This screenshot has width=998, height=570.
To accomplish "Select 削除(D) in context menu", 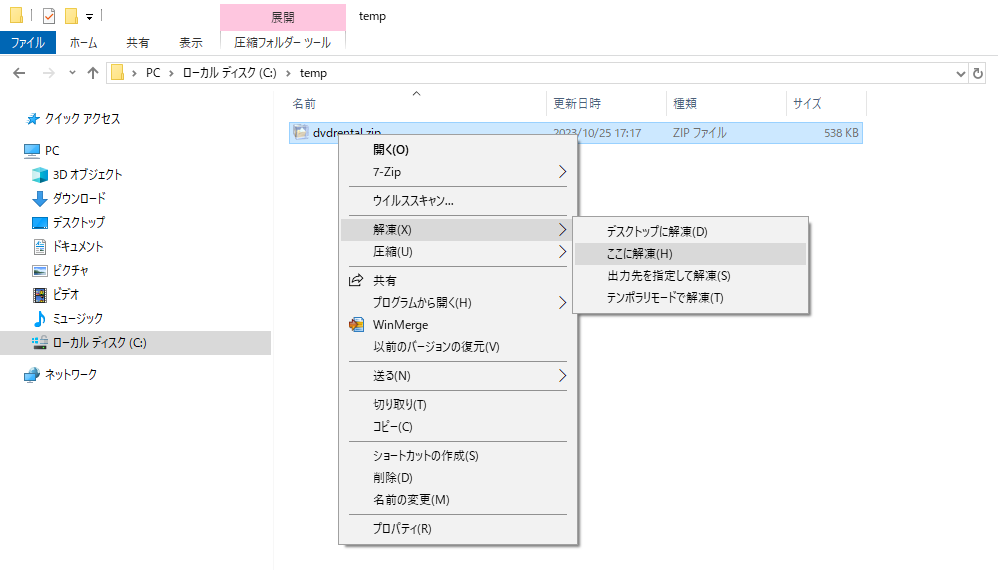I will 458,478.
